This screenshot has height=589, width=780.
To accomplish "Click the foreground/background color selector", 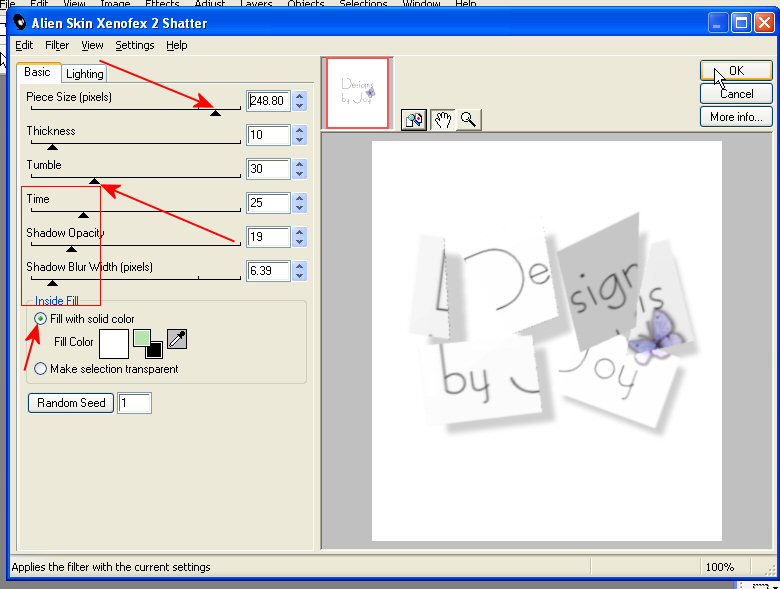I will [148, 344].
